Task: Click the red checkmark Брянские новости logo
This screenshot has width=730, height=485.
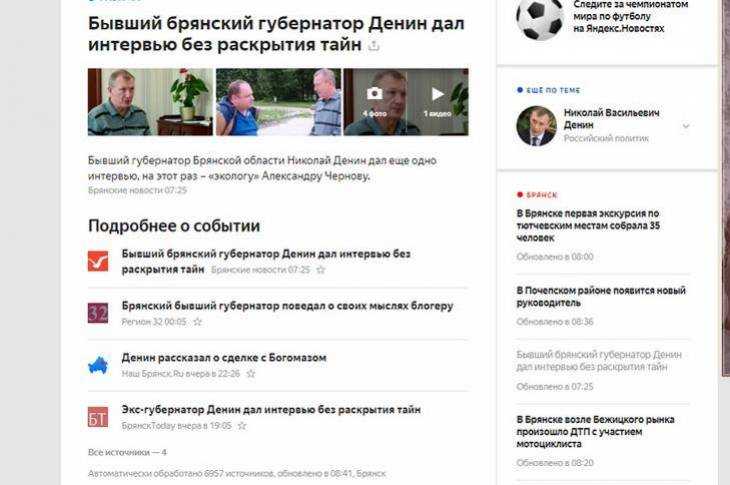Action: pyautogui.click(x=98, y=261)
